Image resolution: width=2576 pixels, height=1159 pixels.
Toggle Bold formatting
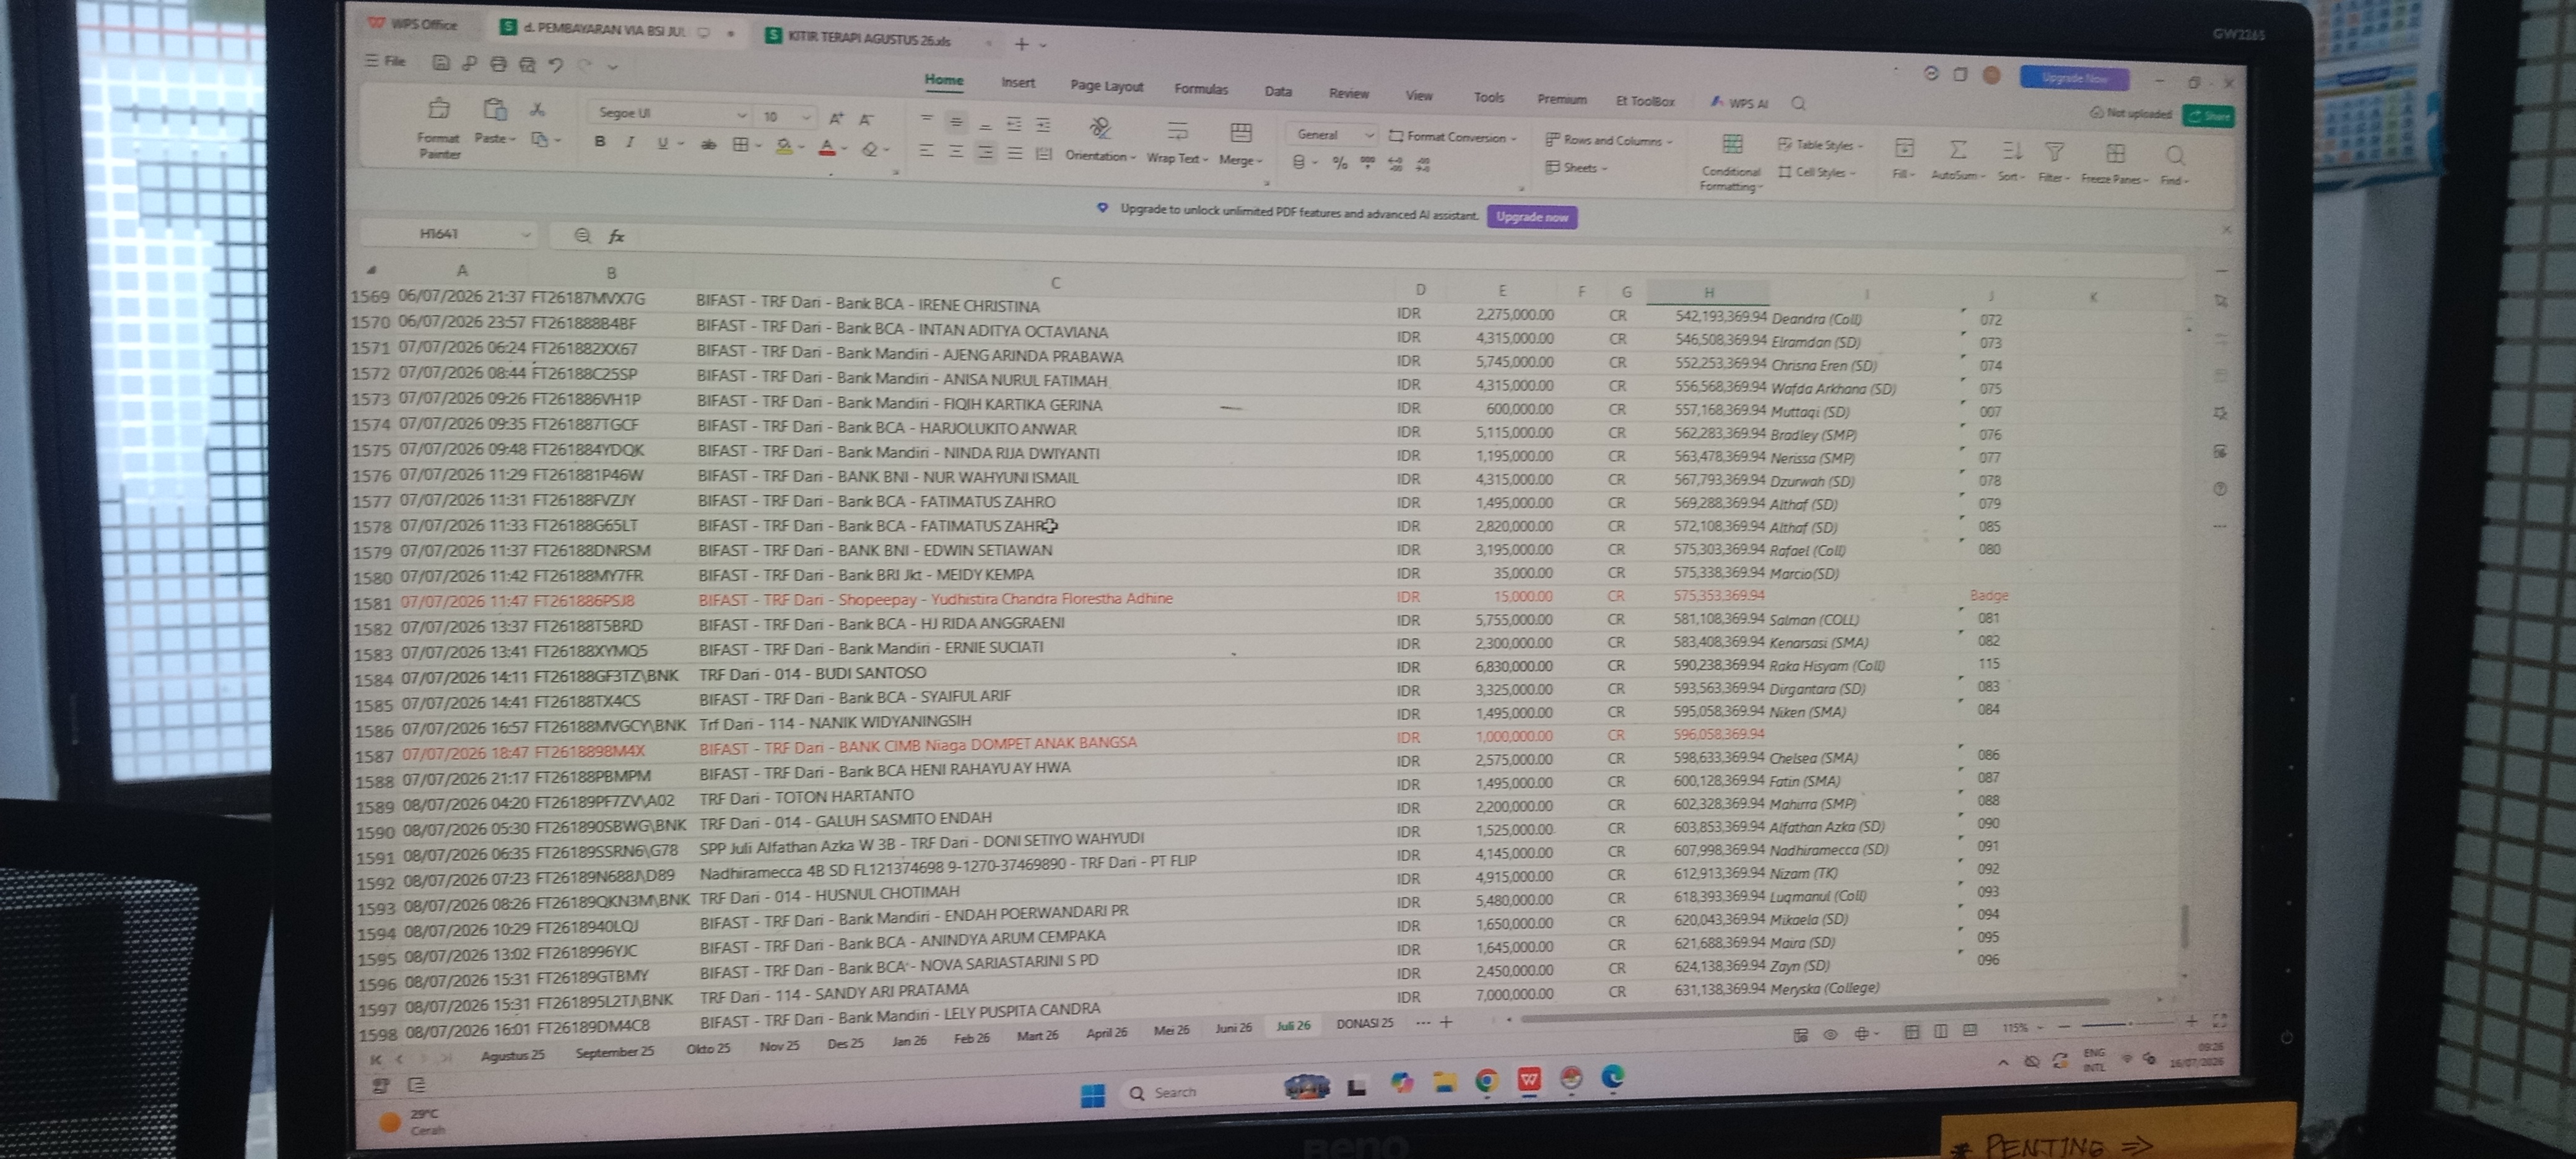[599, 142]
